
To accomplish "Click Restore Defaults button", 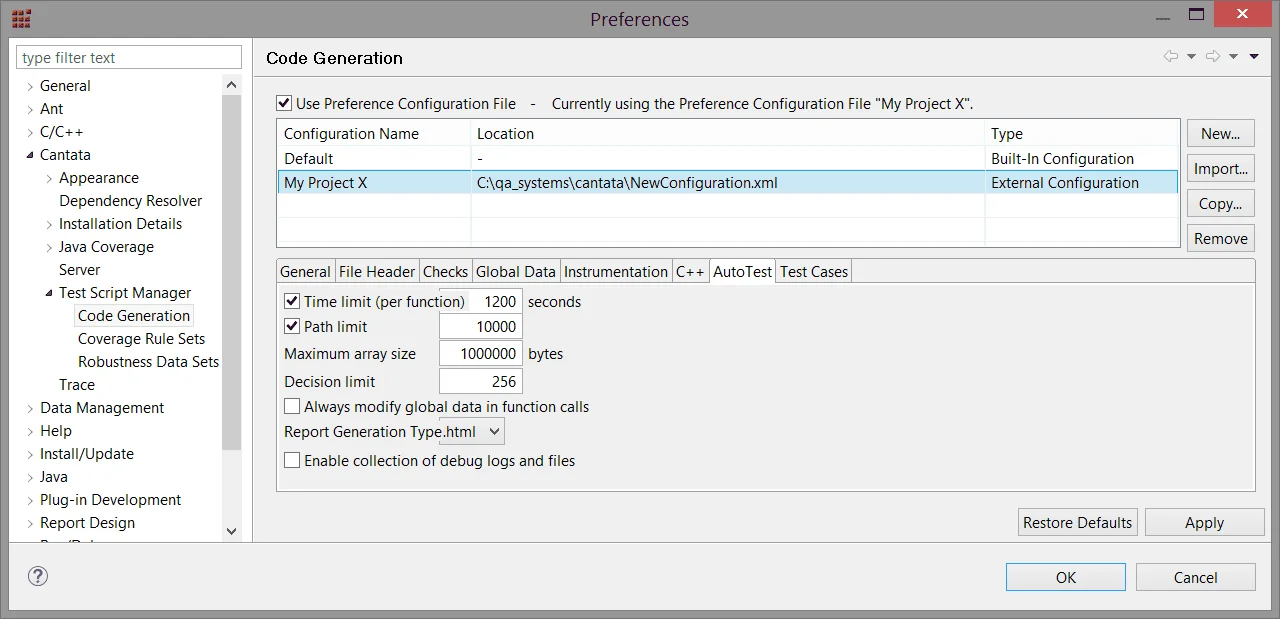I will (1078, 522).
